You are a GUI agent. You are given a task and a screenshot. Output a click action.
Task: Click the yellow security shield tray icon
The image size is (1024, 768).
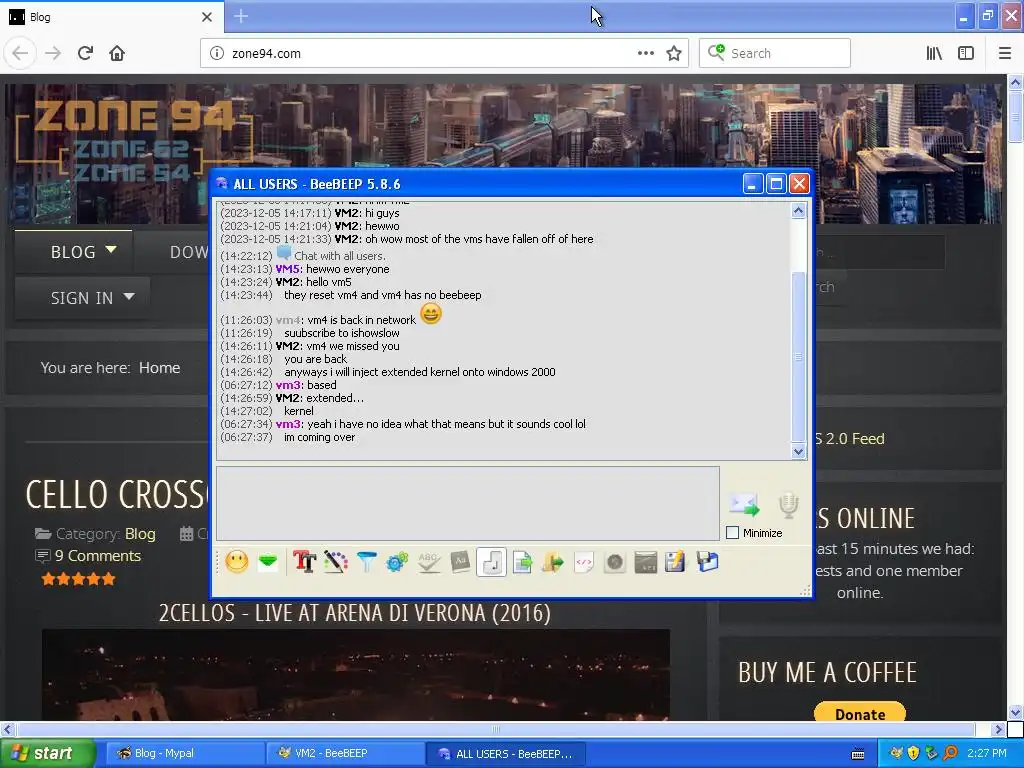913,753
